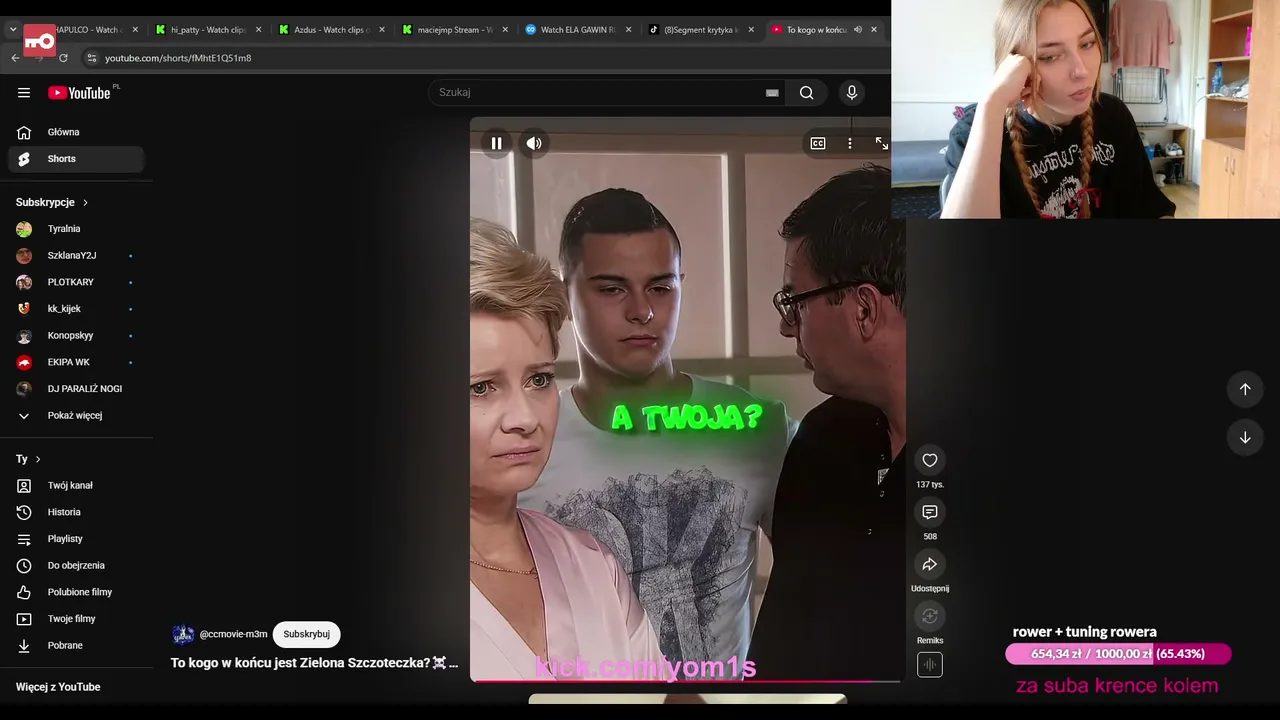
Task: Open the SzklanaY2J channel
Action: pos(76,256)
